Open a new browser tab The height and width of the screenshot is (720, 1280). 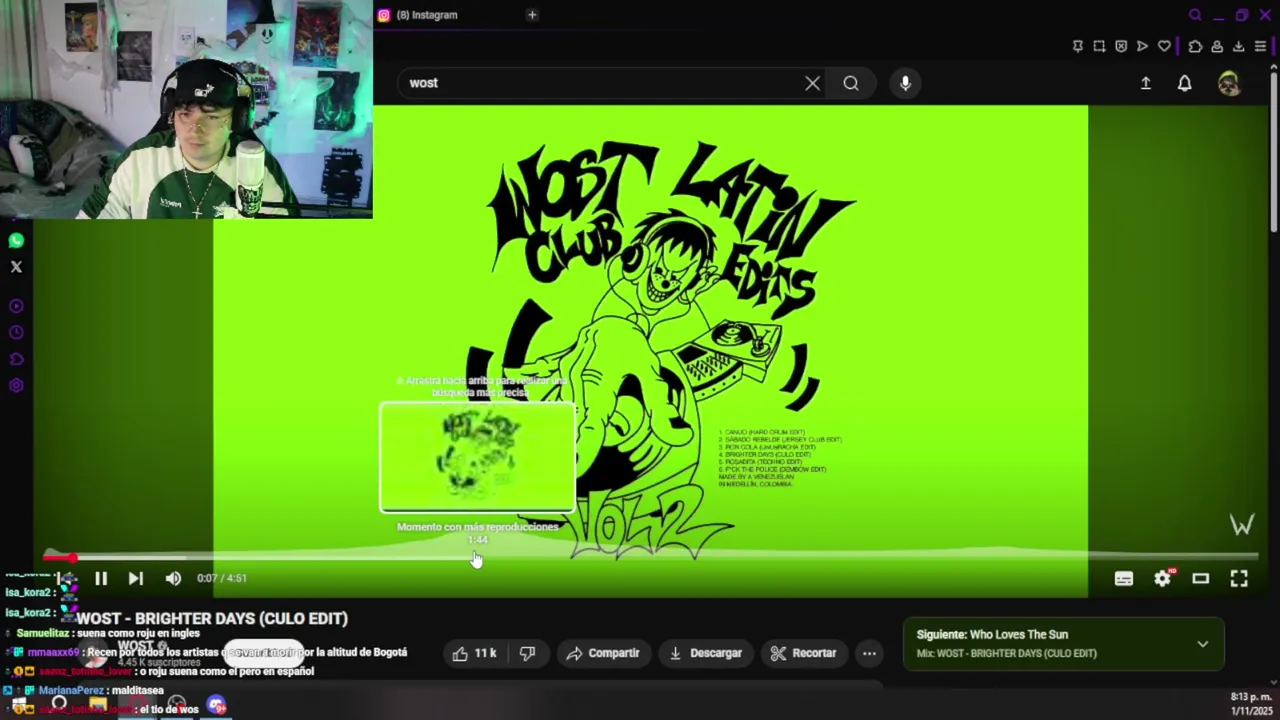532,15
